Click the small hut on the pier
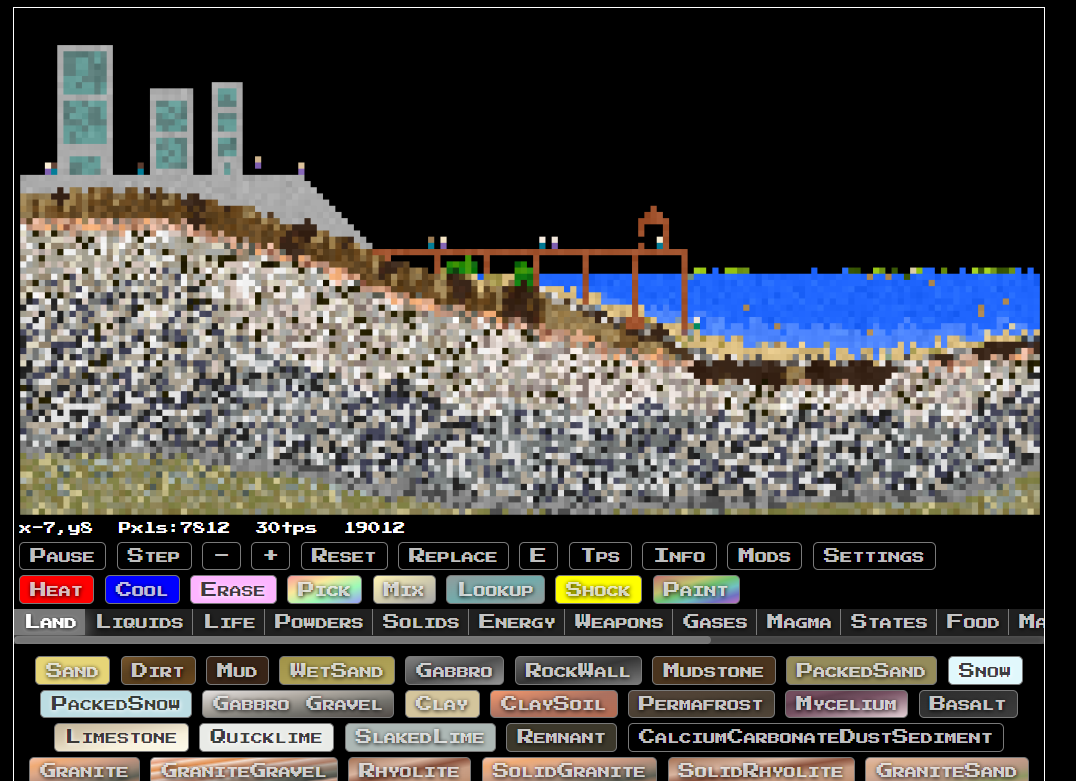The height and width of the screenshot is (781, 1076). tap(653, 228)
